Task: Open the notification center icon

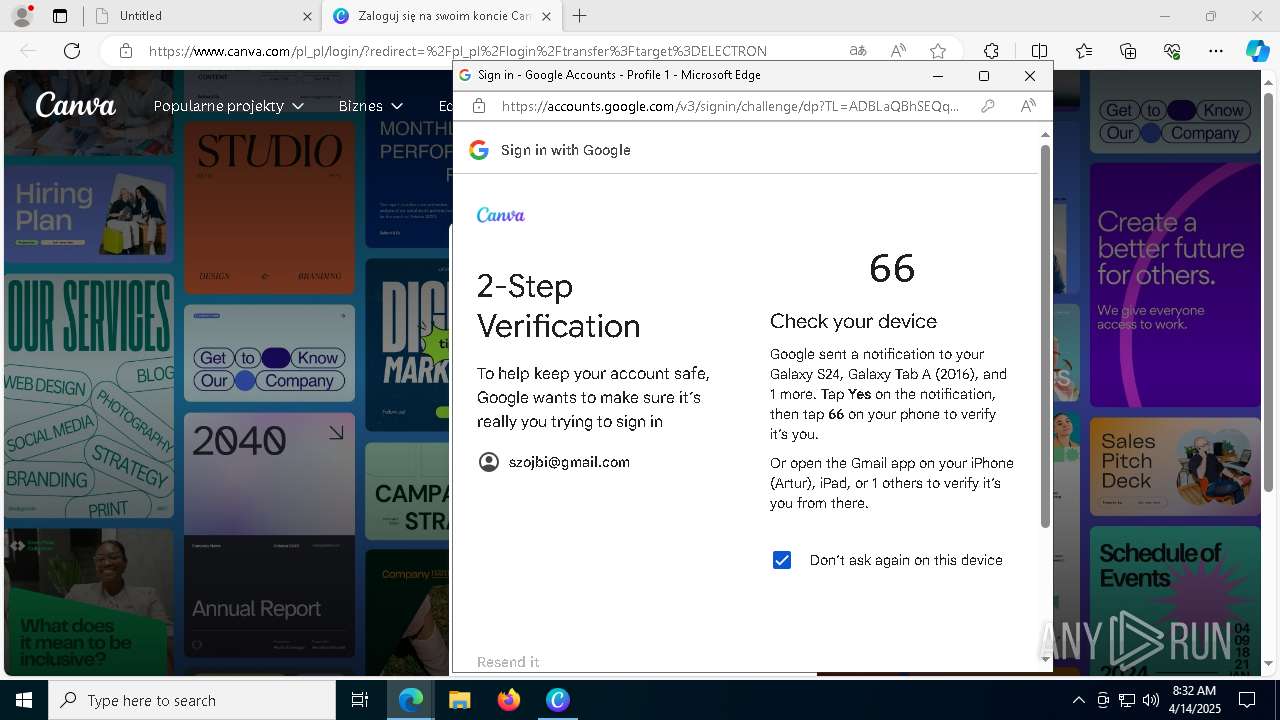Action: 1247,700
